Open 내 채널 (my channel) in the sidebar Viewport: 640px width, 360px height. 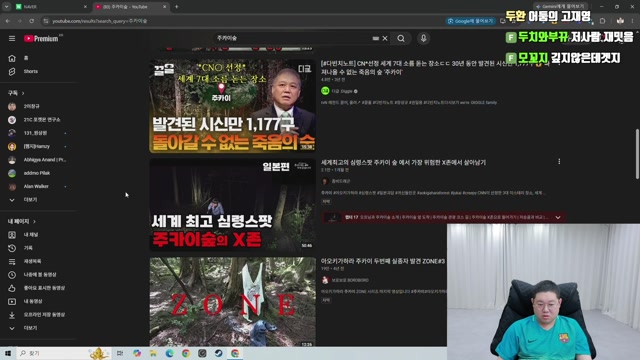point(23,235)
